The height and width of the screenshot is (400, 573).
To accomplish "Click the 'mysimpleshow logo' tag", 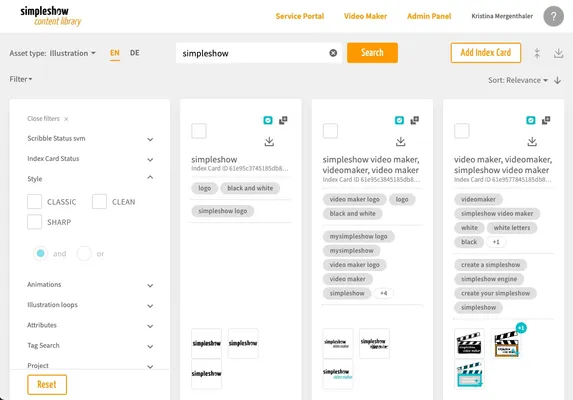I will tap(358, 236).
